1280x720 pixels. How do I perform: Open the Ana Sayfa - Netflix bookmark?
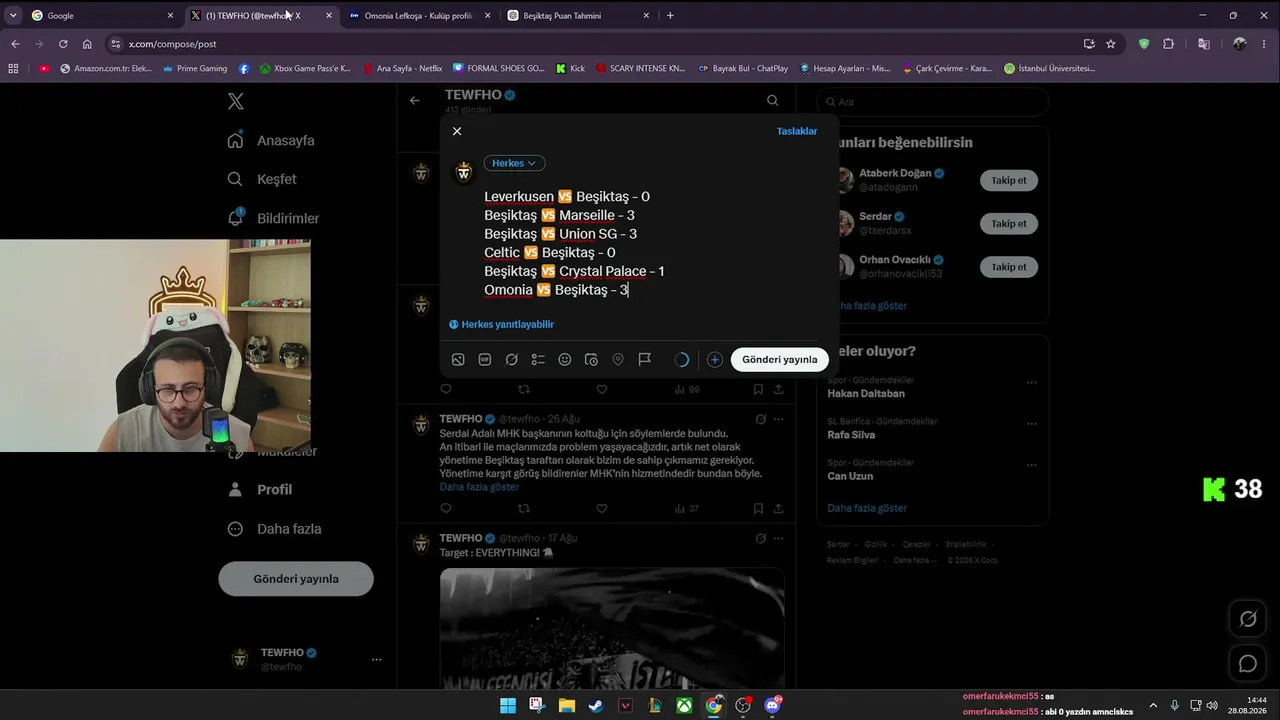402,69
